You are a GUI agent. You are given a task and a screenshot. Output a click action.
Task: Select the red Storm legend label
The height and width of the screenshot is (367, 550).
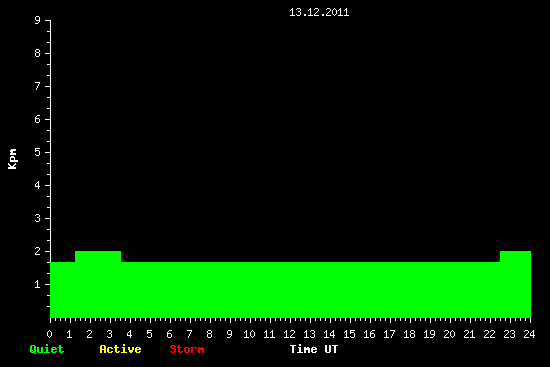pos(187,349)
